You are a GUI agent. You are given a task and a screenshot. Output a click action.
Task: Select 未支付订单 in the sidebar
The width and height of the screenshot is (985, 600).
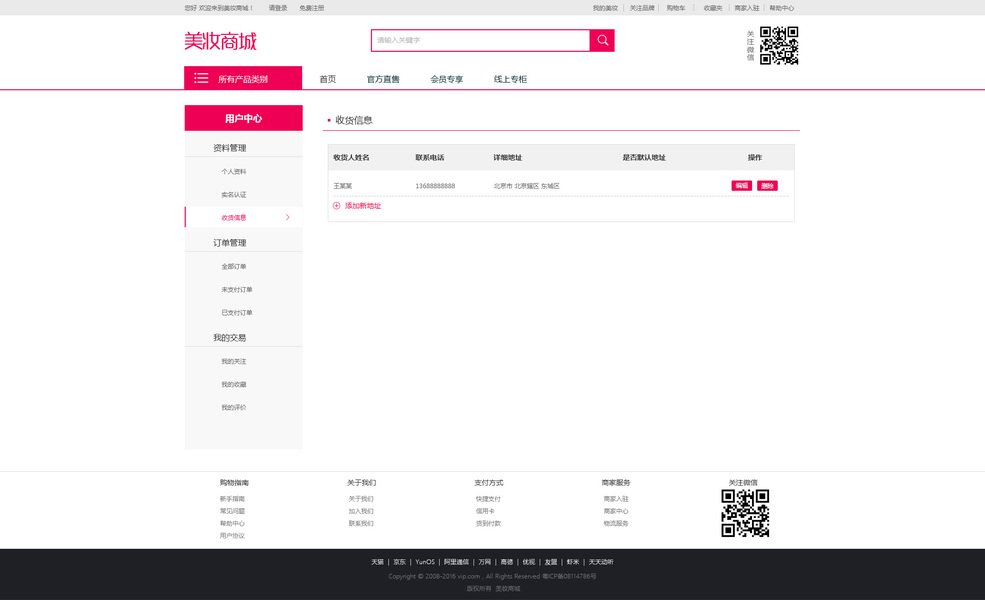tap(237, 290)
